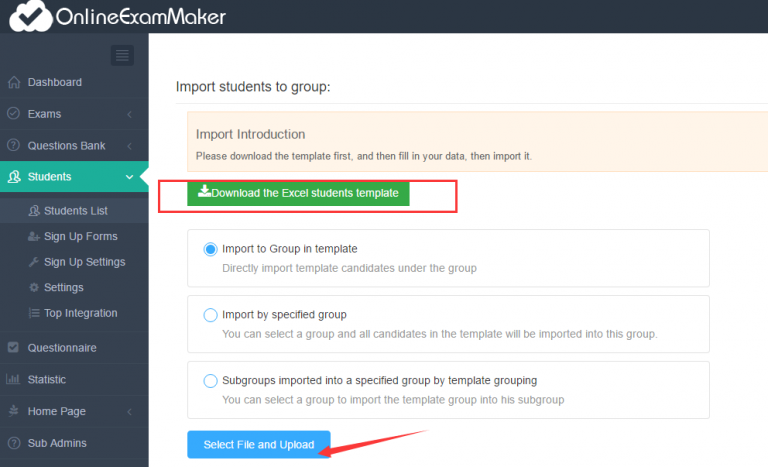The height and width of the screenshot is (467, 768).
Task: Click the Dashboard home icon
Action: tap(14, 82)
